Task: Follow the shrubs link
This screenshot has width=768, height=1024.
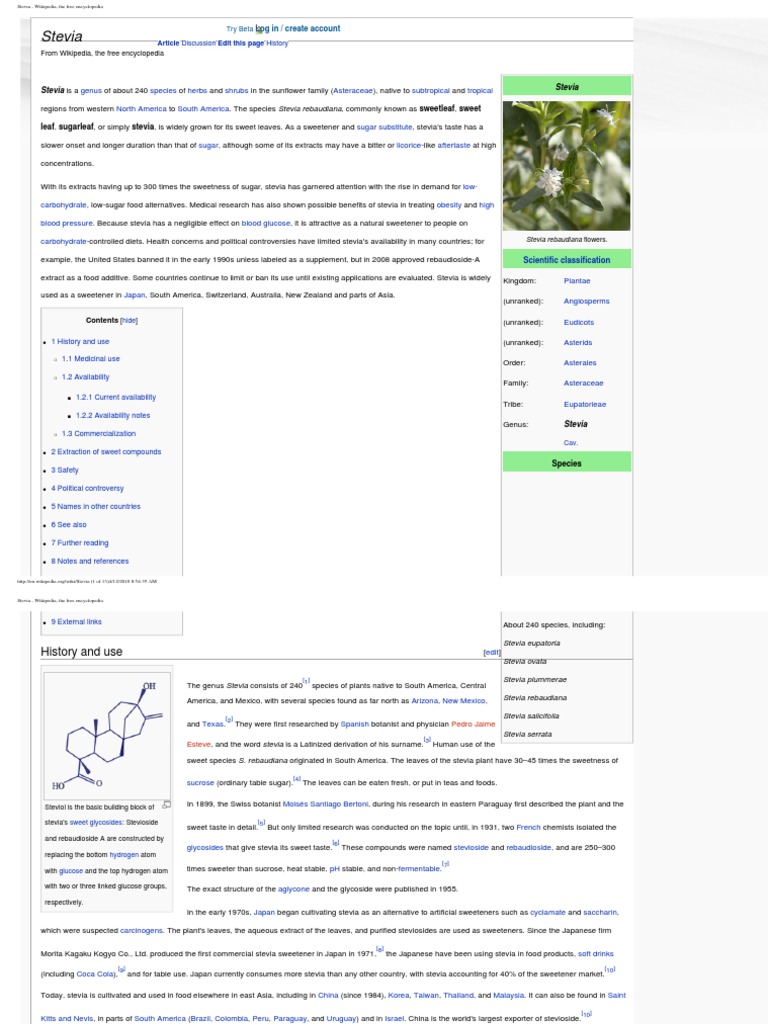Action: [236, 91]
